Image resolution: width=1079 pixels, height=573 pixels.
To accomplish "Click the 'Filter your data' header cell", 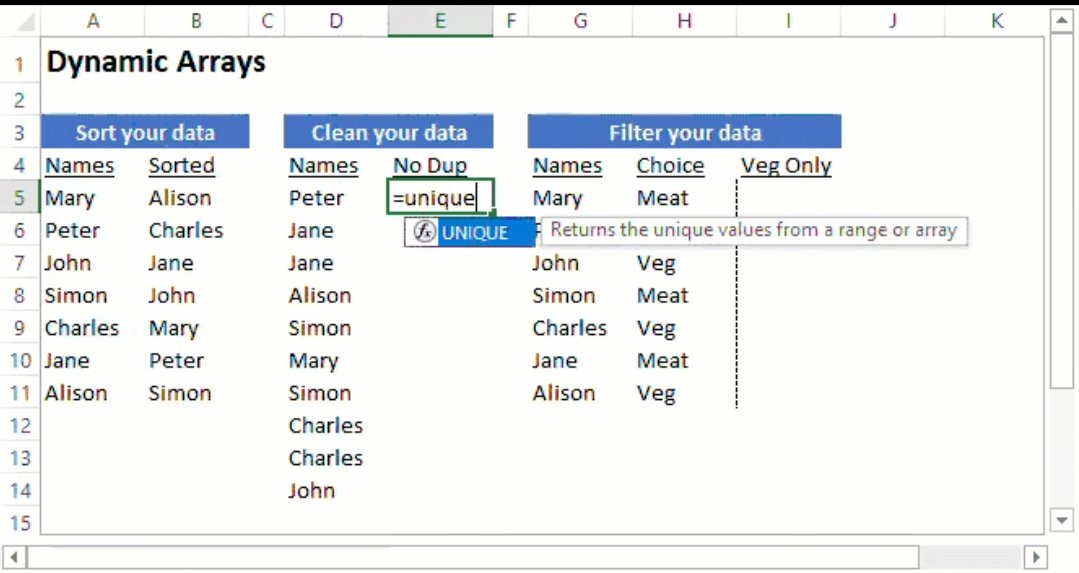I will (684, 132).
